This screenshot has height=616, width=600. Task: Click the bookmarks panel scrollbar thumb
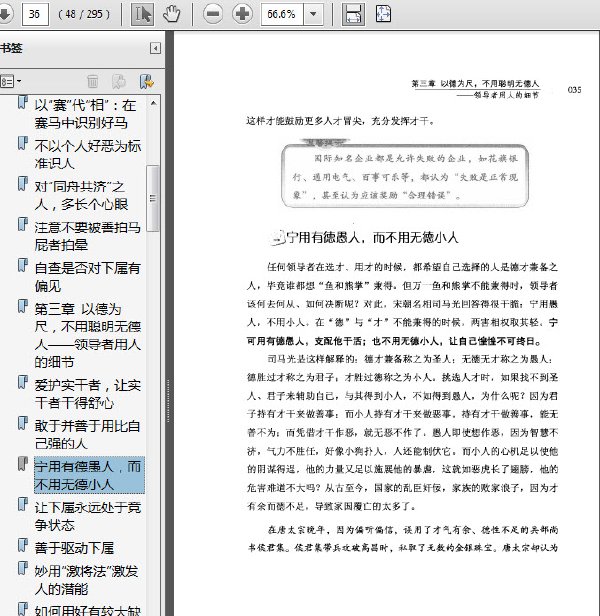153,198
